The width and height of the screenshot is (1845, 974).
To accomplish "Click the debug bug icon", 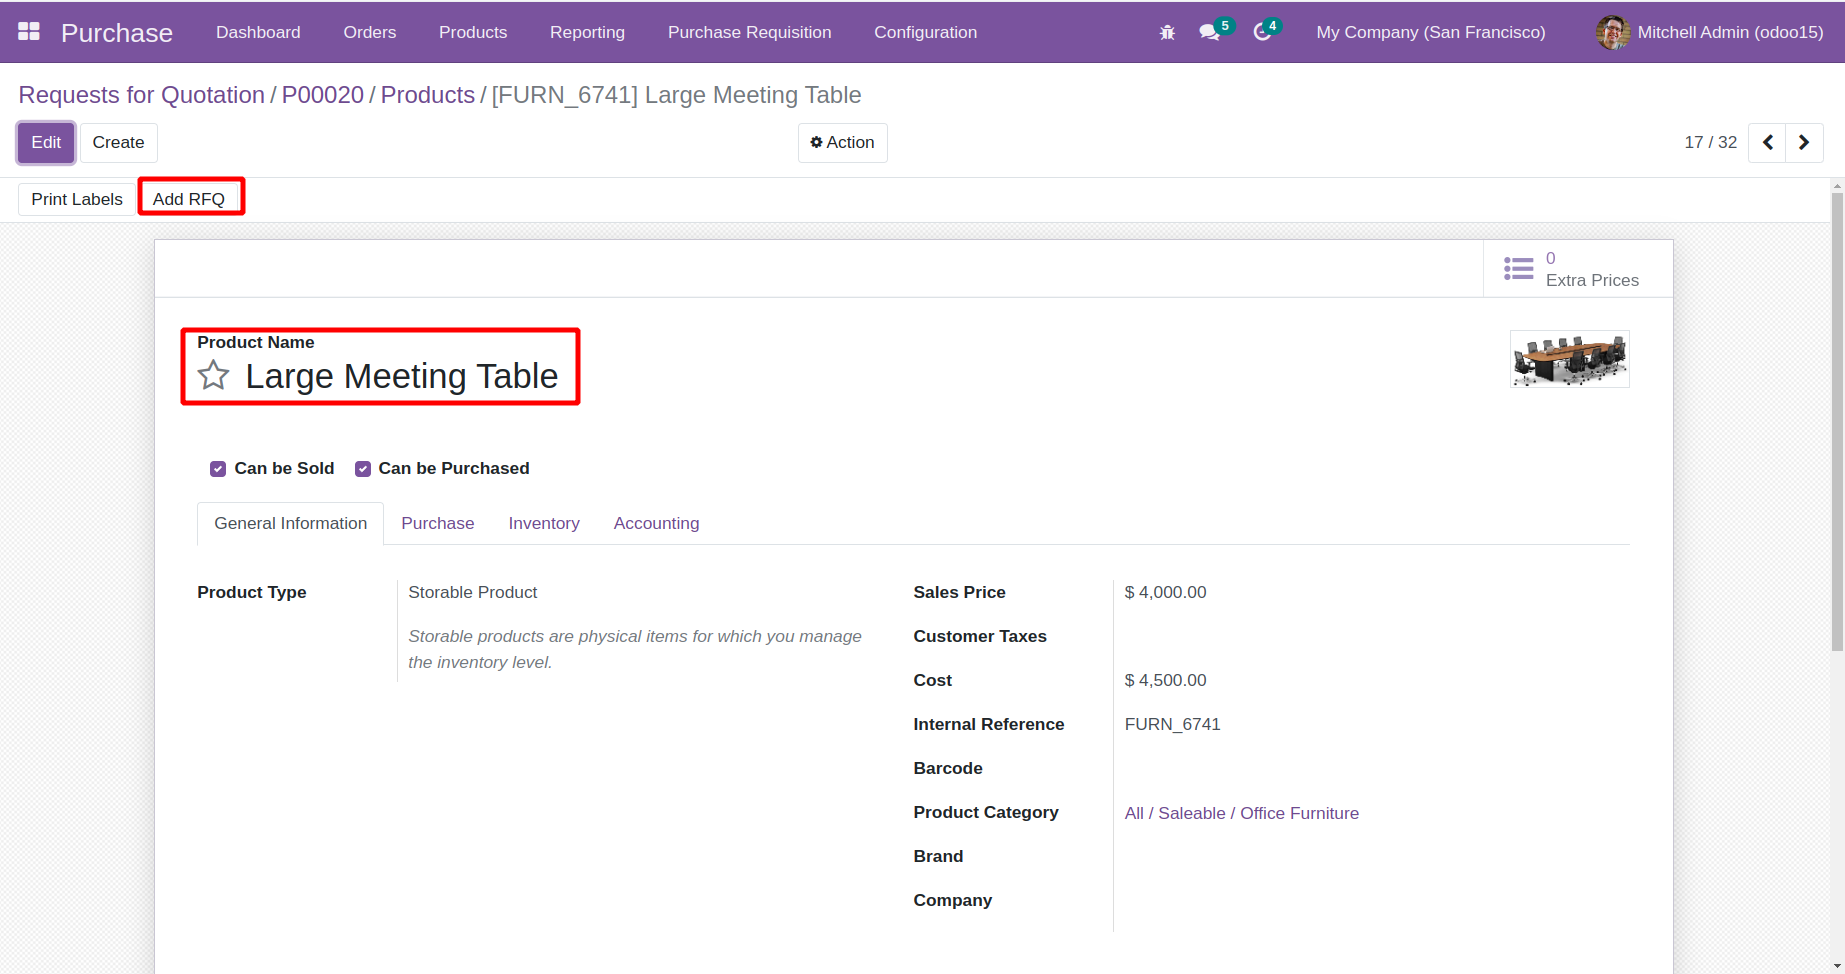I will click(x=1167, y=32).
